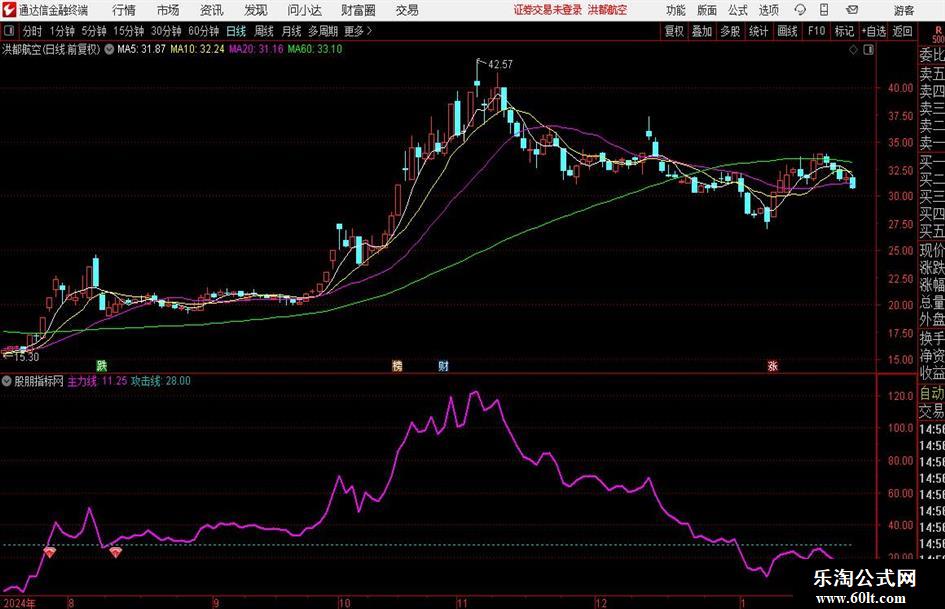The height and width of the screenshot is (609, 945).
Task: Open the 财富圈 menu
Action: [x=358, y=10]
